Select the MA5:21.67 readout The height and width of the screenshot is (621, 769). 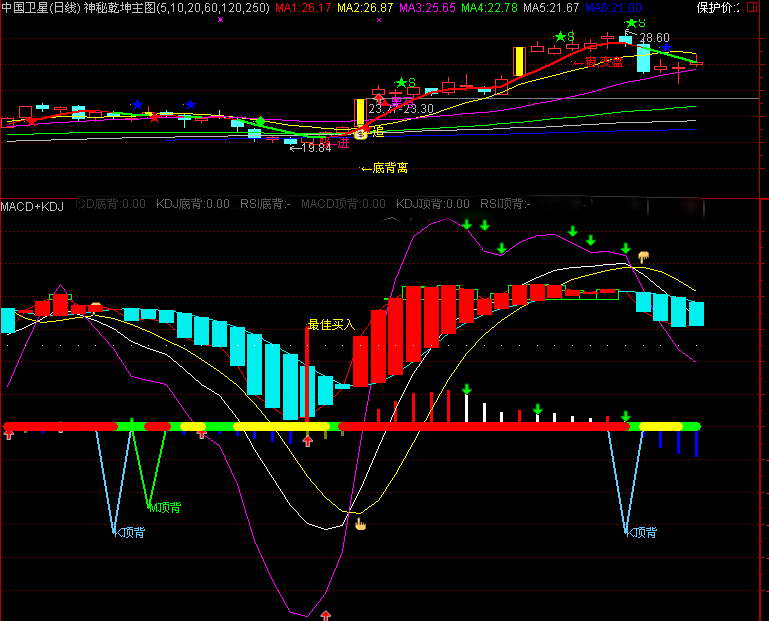coord(551,8)
